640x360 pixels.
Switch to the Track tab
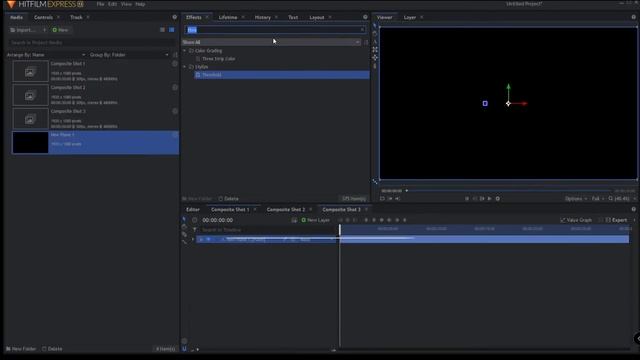(76, 17)
